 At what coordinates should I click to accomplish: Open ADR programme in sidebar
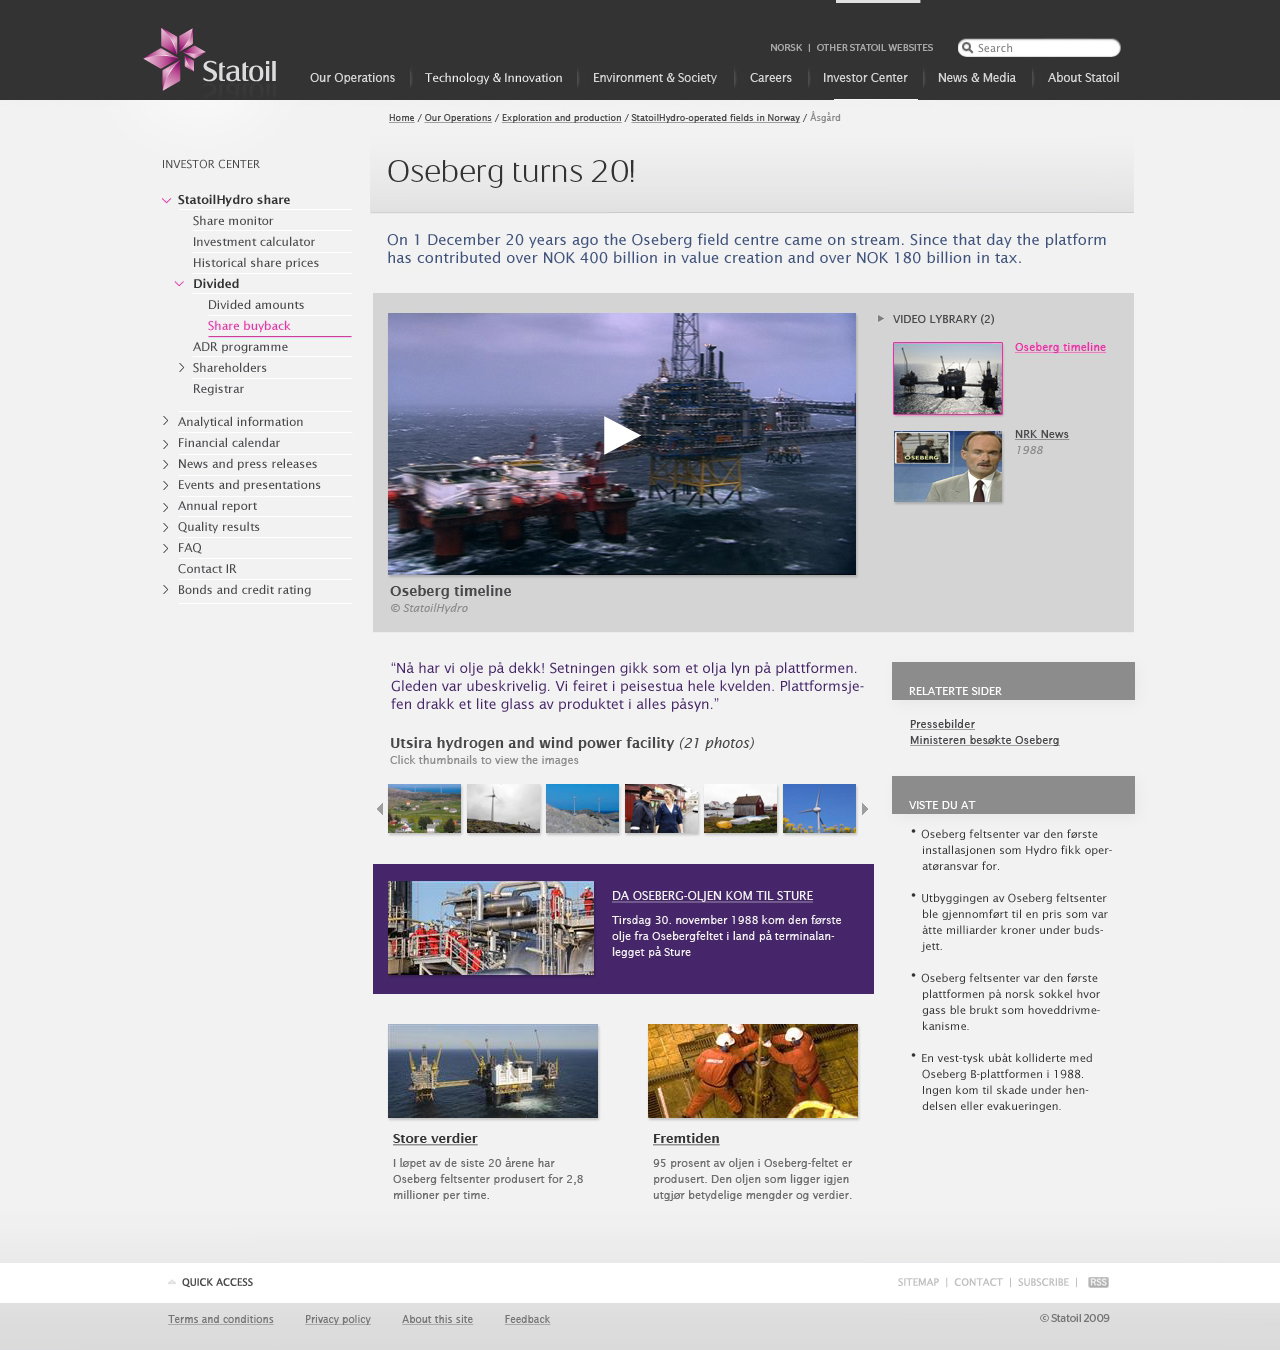[240, 347]
